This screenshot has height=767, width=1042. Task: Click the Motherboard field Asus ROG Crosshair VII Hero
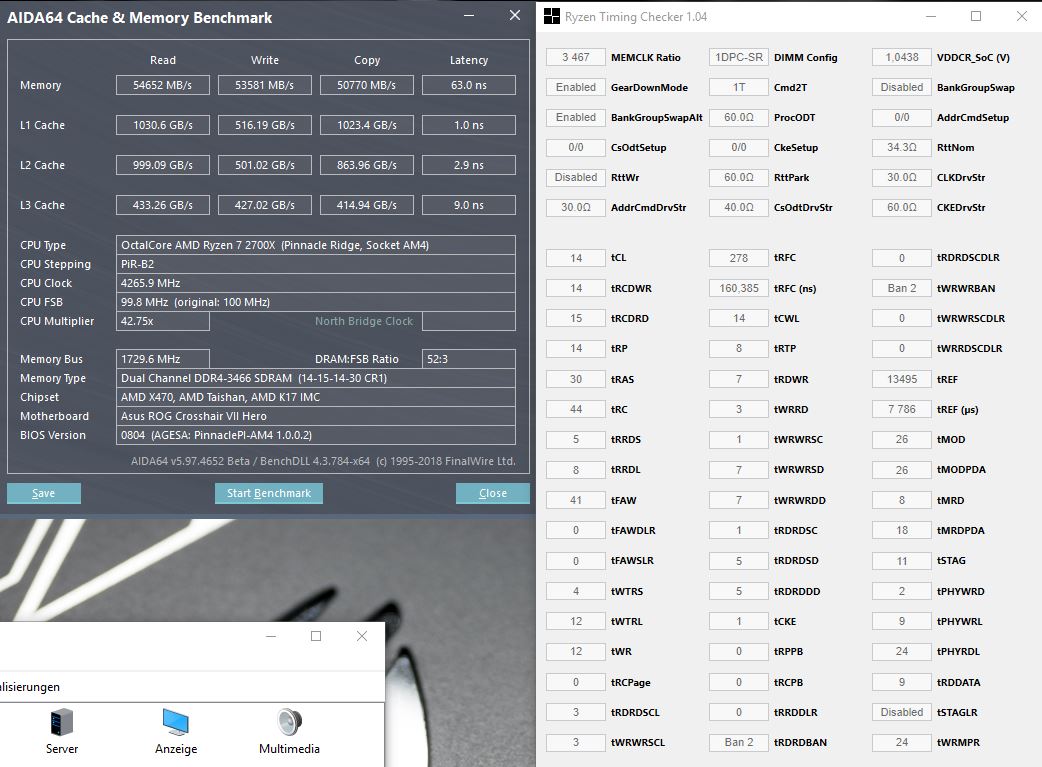tap(316, 416)
